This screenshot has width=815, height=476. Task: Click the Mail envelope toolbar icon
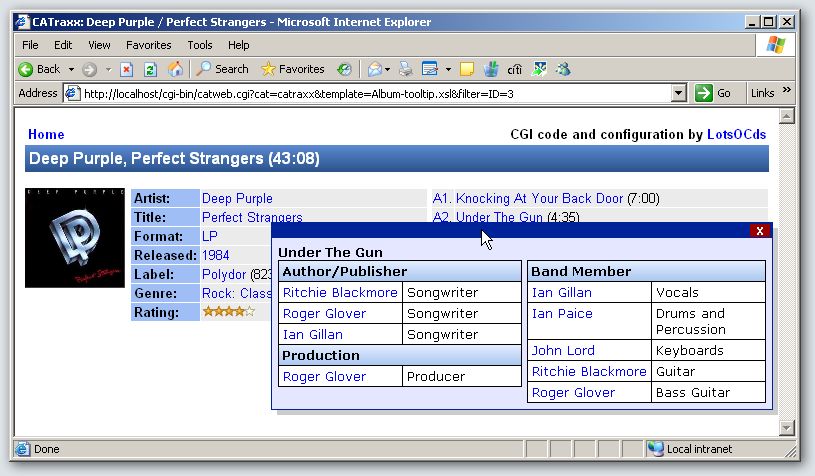[376, 69]
